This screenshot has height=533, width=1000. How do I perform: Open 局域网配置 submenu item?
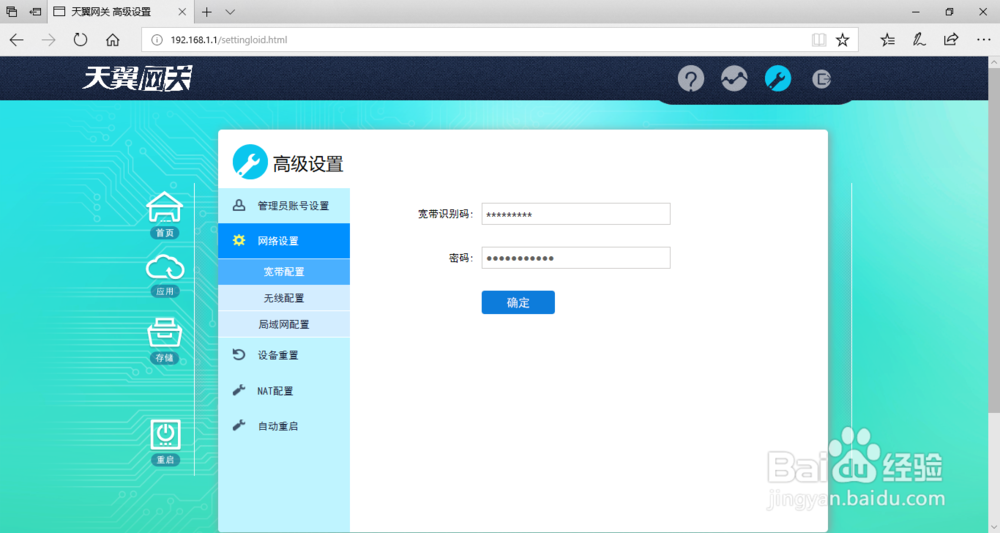coord(284,325)
